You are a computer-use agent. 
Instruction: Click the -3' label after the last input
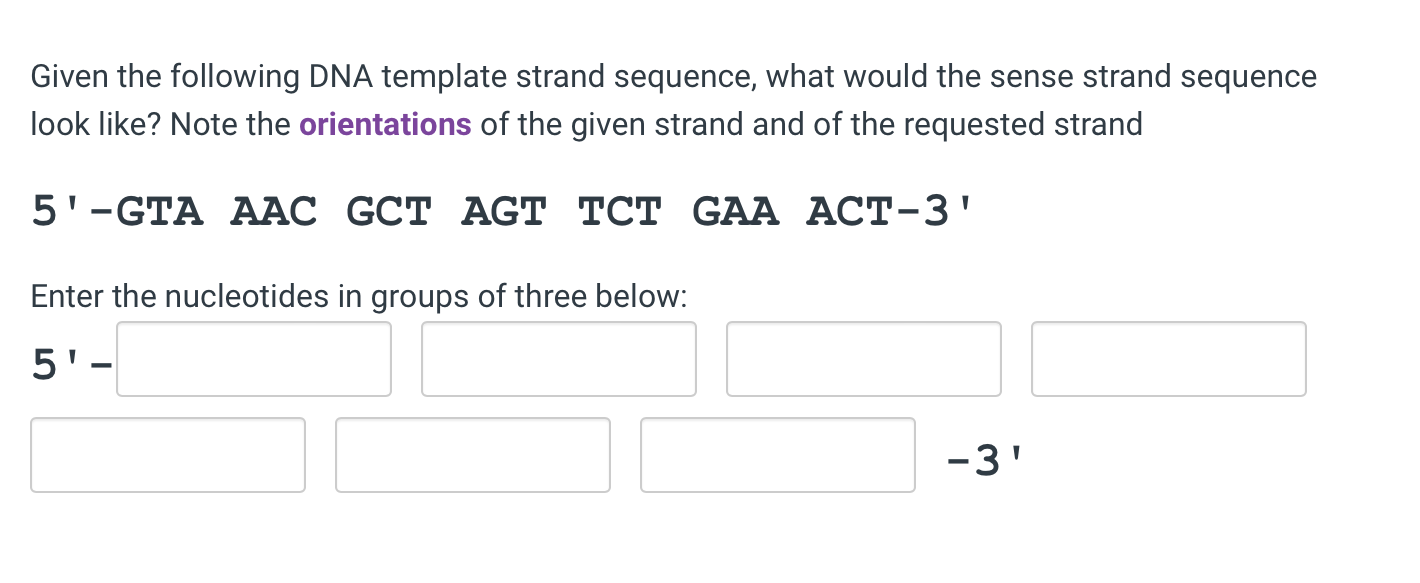pyautogui.click(x=985, y=459)
